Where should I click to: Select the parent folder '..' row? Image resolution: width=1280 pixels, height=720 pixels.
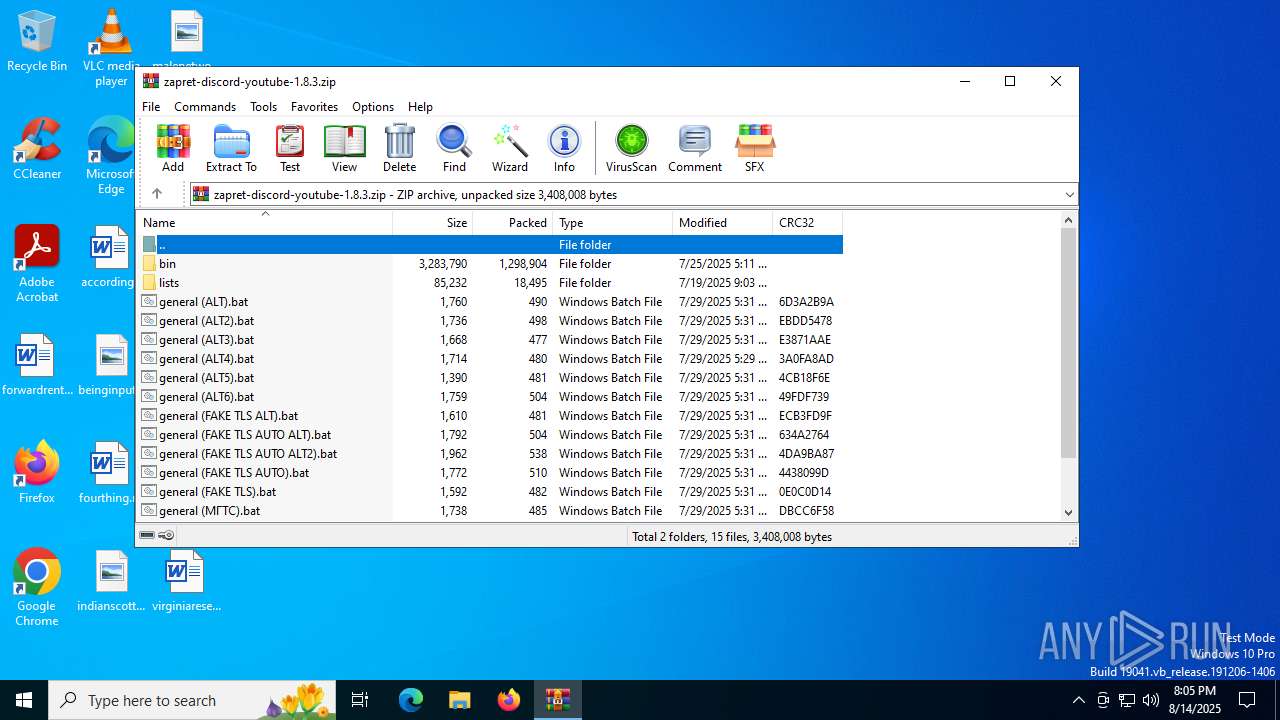(490, 245)
